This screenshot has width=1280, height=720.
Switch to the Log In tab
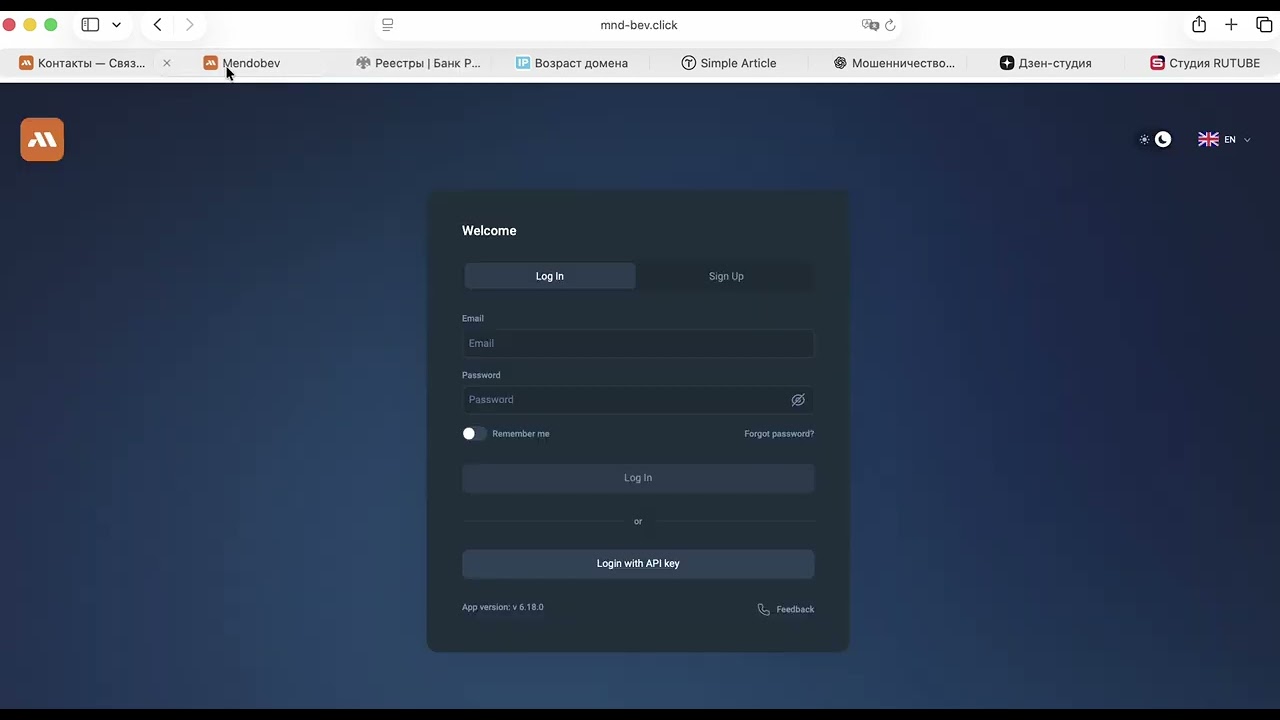[550, 276]
